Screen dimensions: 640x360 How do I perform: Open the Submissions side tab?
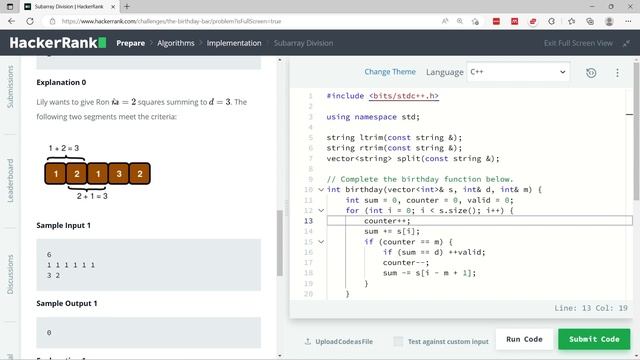click(10, 87)
